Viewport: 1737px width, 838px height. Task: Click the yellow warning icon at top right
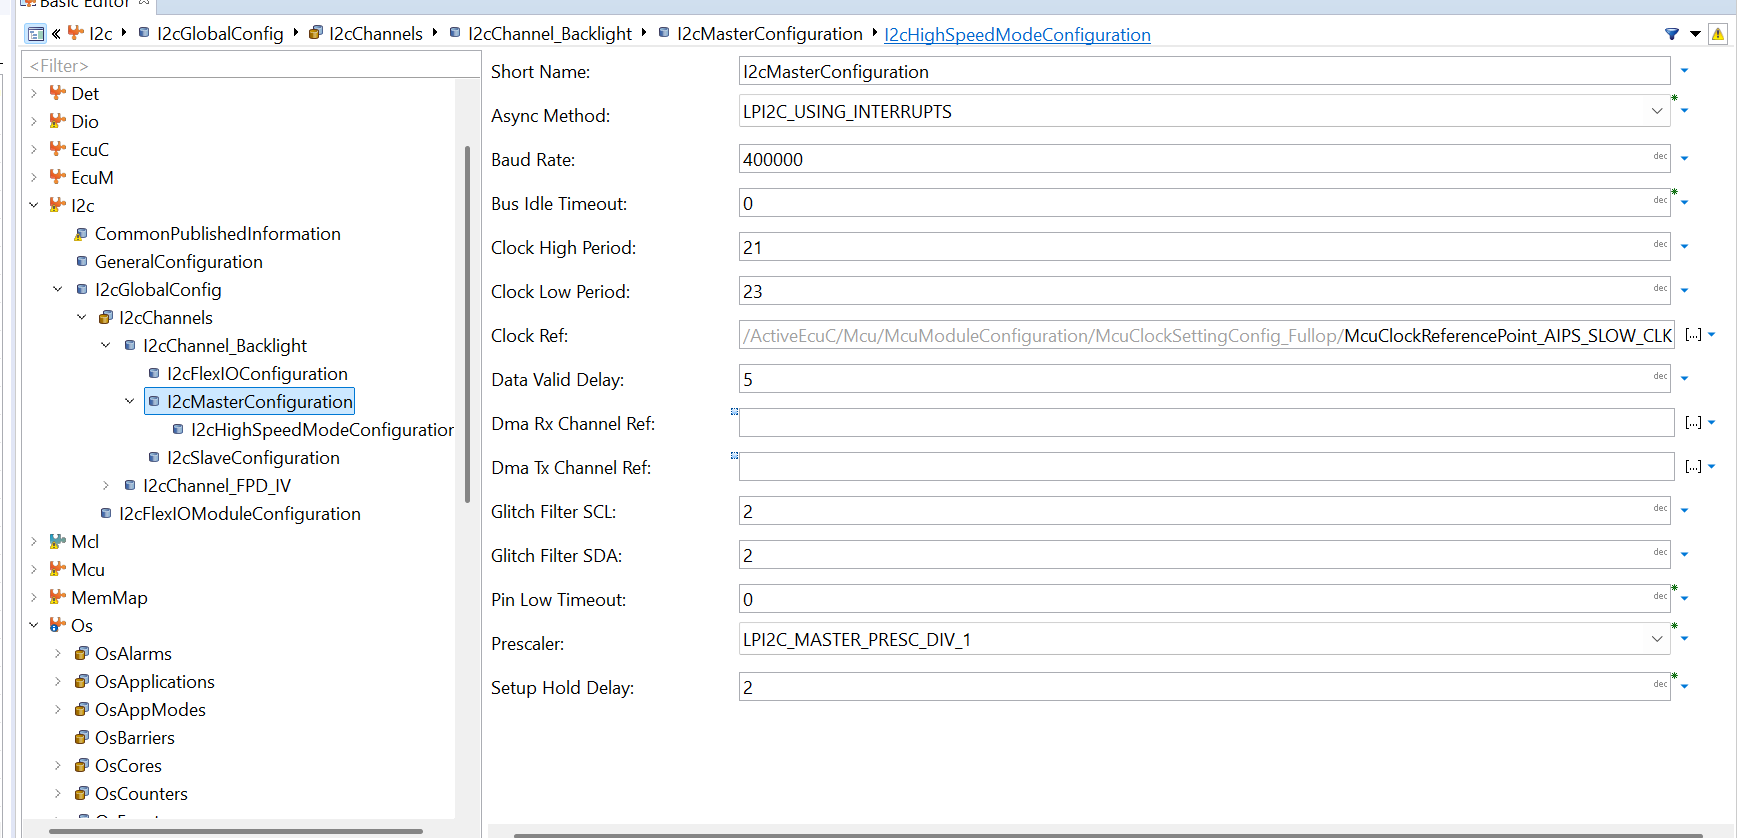pos(1718,34)
